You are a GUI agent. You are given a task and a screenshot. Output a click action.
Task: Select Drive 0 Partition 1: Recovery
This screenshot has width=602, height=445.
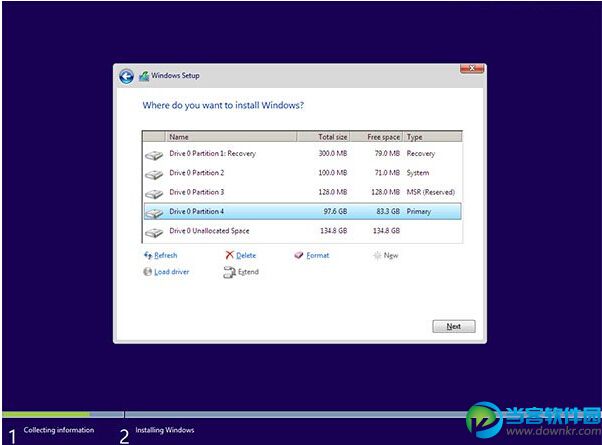(x=303, y=154)
